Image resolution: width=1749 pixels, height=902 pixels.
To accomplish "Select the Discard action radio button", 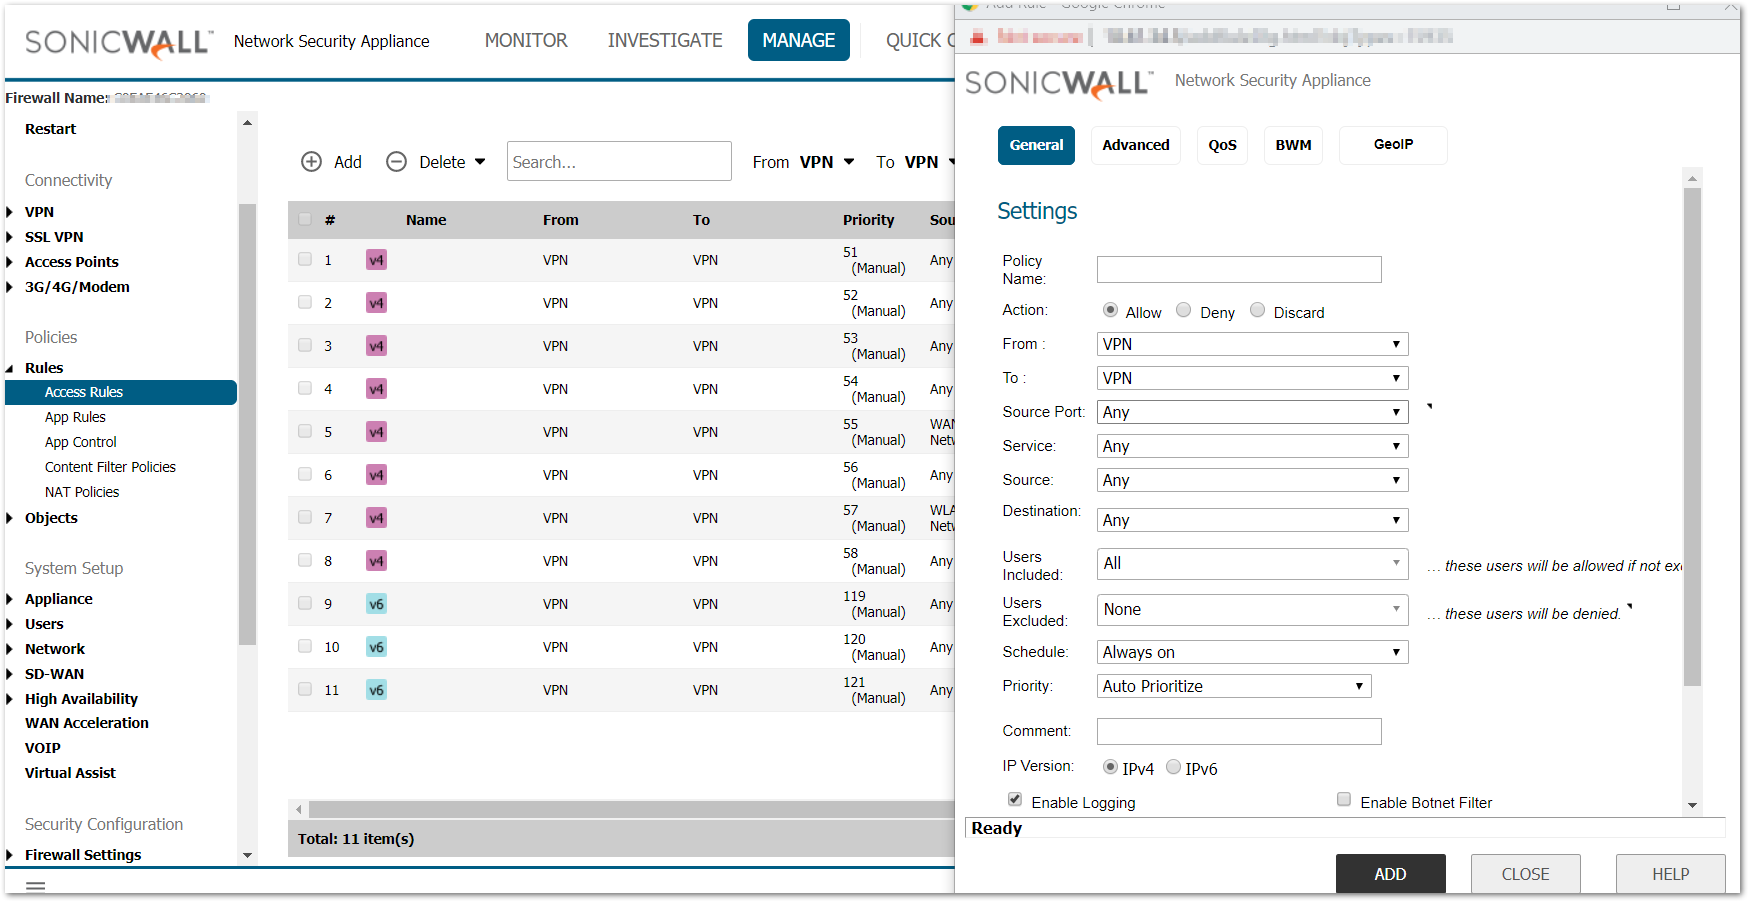I will 1258,310.
